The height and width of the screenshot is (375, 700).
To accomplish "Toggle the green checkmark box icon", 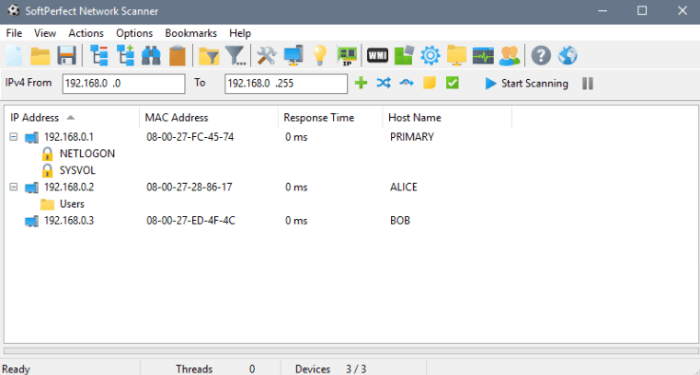I will [x=452, y=83].
